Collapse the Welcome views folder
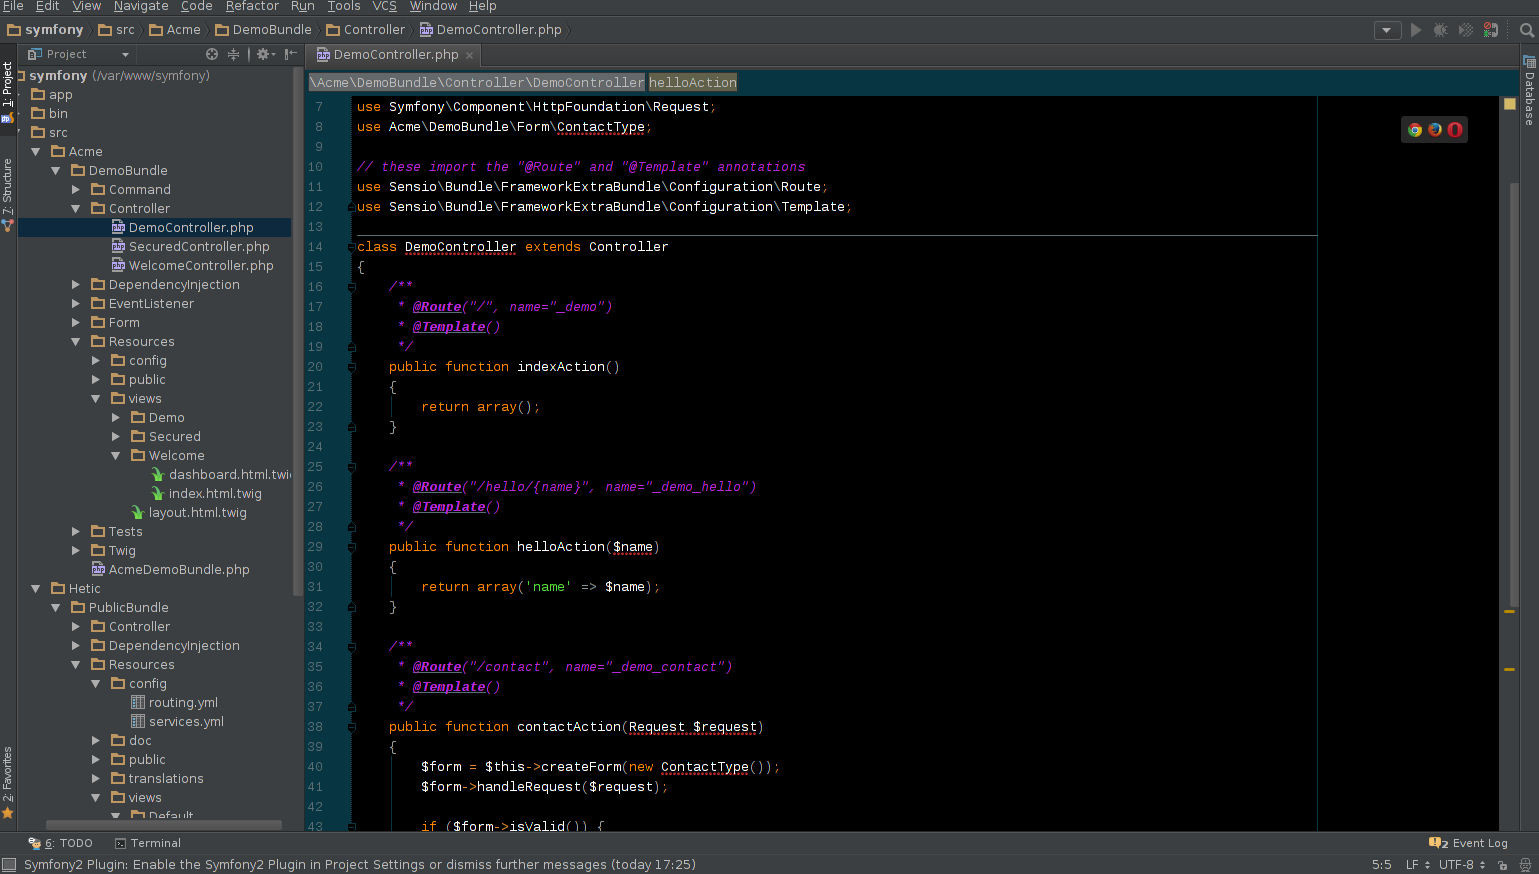 click(x=116, y=456)
